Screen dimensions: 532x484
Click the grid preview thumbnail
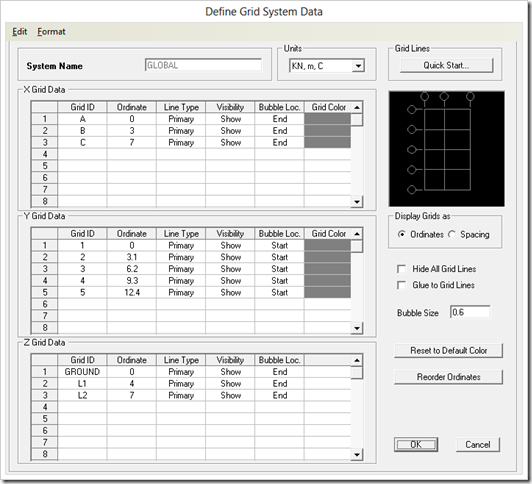pos(446,149)
